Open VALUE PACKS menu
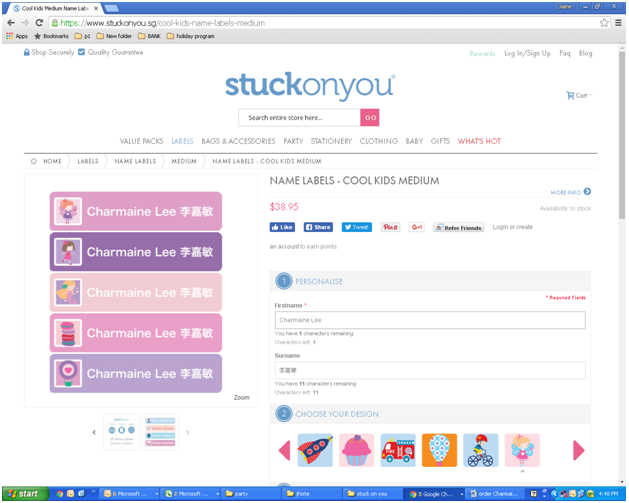This screenshot has width=629, height=503. [141, 141]
